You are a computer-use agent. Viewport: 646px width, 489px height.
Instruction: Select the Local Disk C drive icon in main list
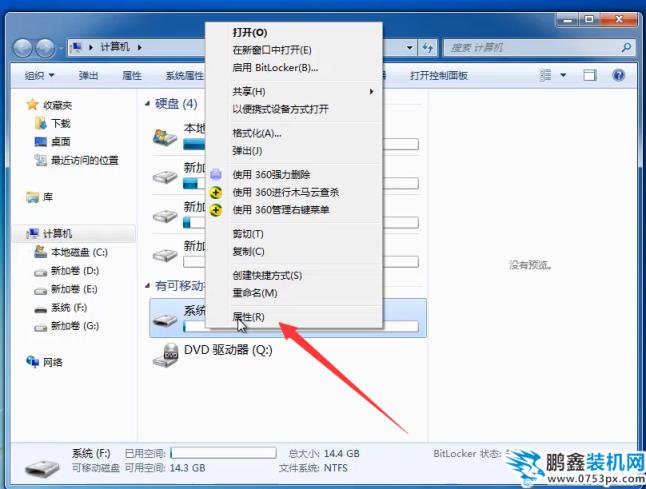point(165,138)
